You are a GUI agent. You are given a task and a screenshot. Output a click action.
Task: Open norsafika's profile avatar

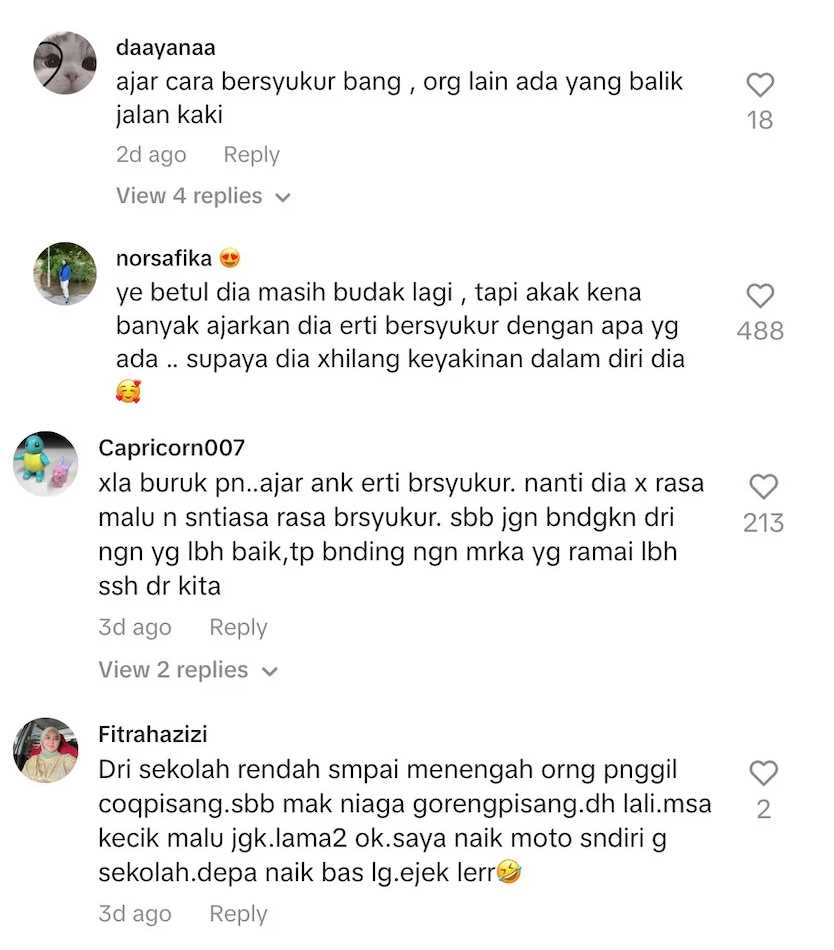coord(65,273)
